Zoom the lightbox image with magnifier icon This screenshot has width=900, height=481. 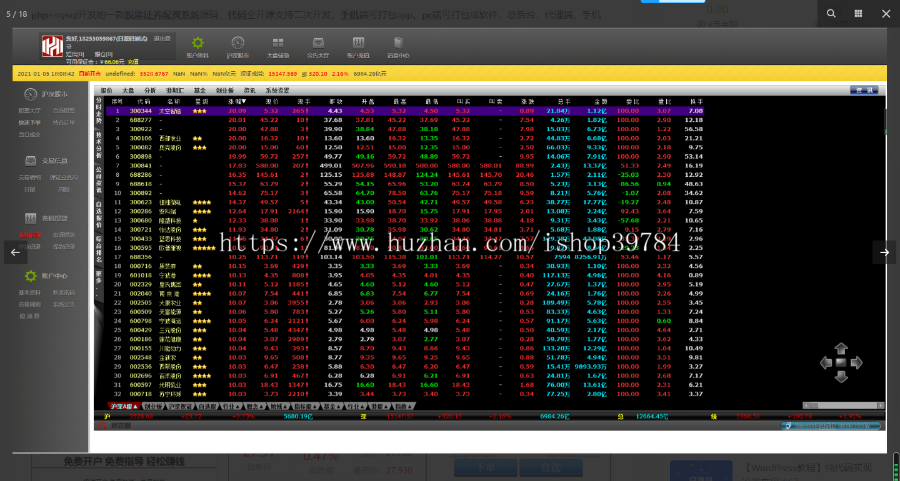(829, 13)
